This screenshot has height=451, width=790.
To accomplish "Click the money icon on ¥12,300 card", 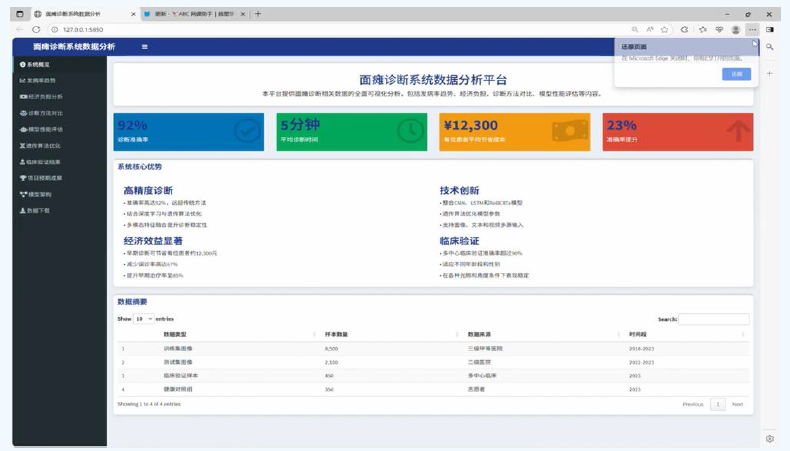I will pyautogui.click(x=570, y=131).
